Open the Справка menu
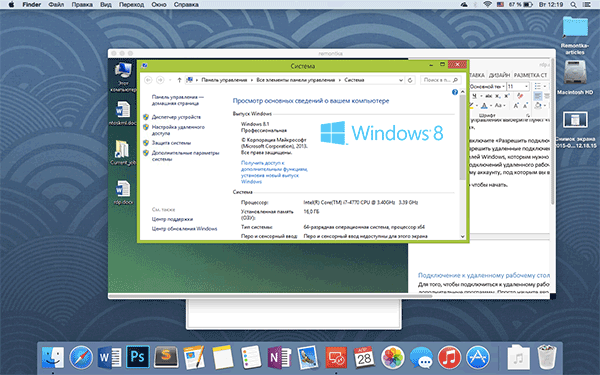600x375 pixels. coord(186,5)
